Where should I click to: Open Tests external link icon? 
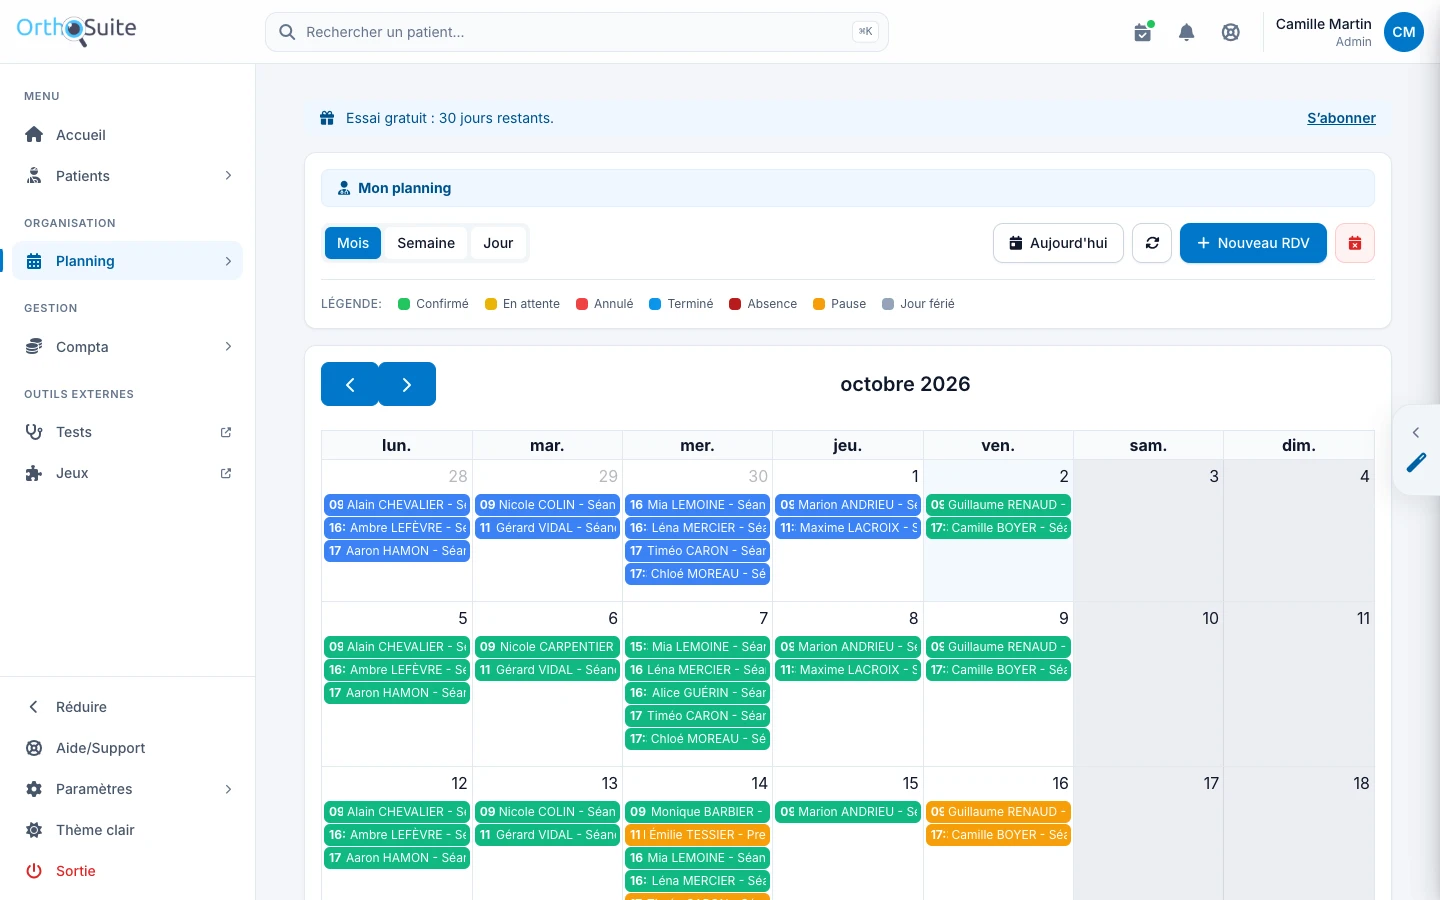(226, 432)
